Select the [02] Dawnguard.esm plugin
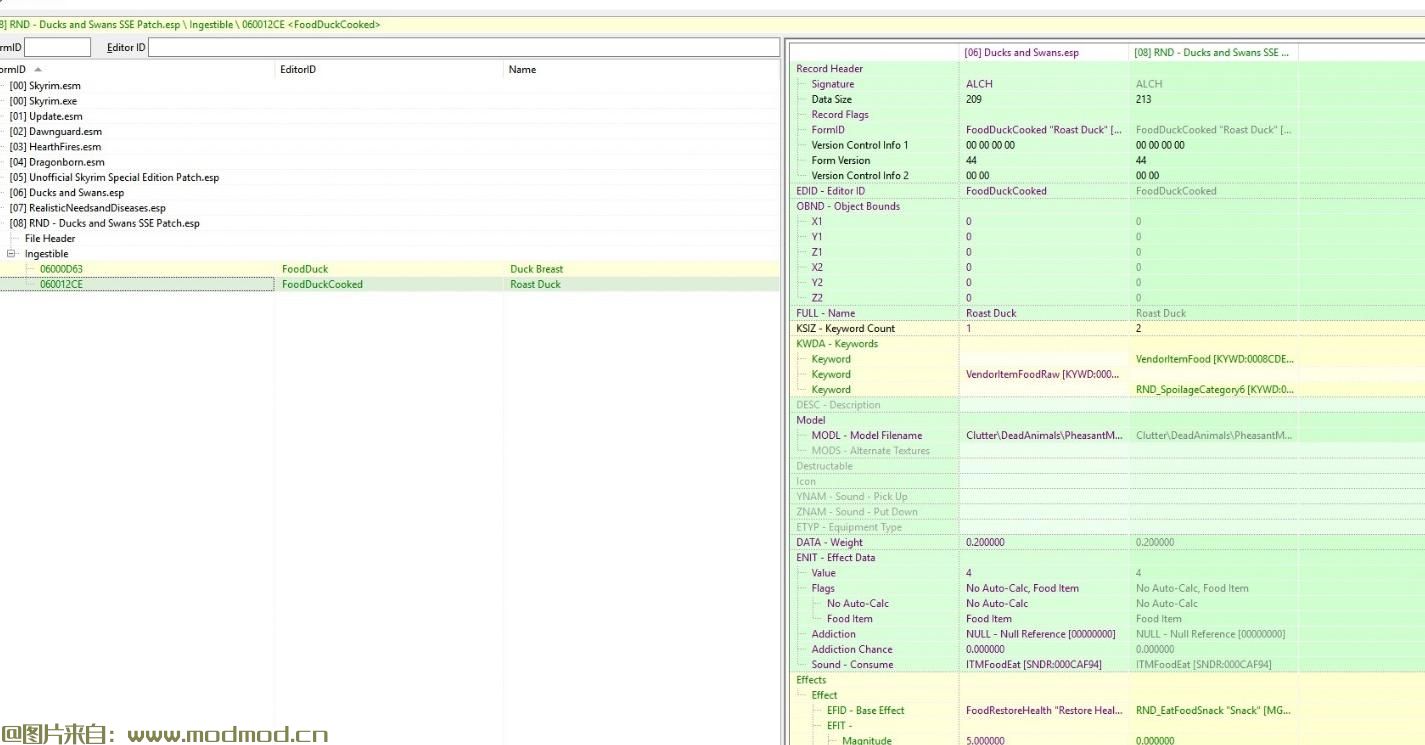This screenshot has height=745, width=1425. tap(55, 131)
